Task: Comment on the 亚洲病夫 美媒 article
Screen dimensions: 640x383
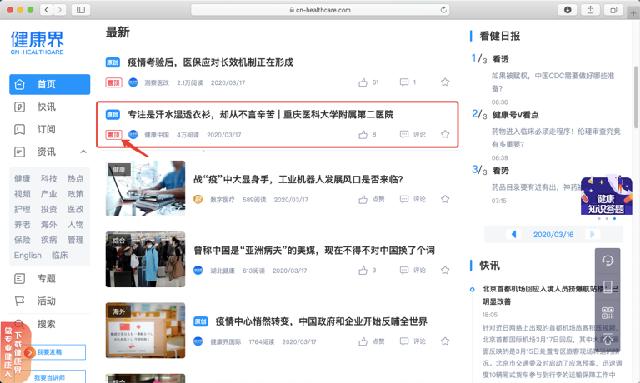Action: point(404,270)
